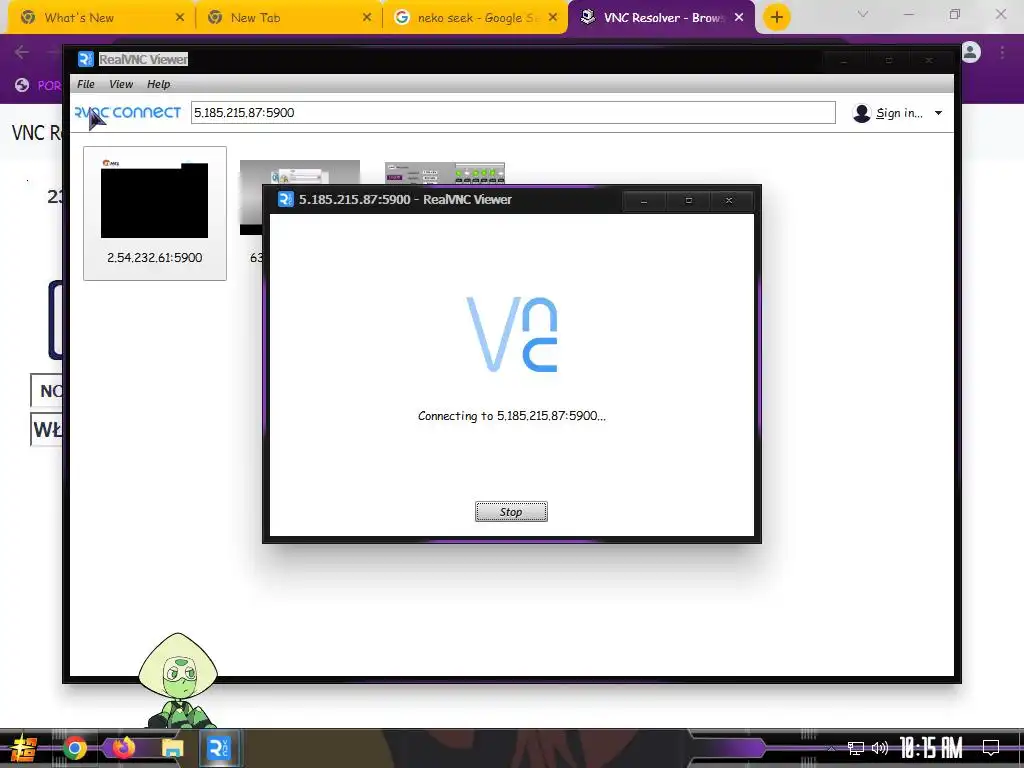This screenshot has height=768, width=1024.
Task: Open Firefox from the taskbar
Action: (123, 748)
